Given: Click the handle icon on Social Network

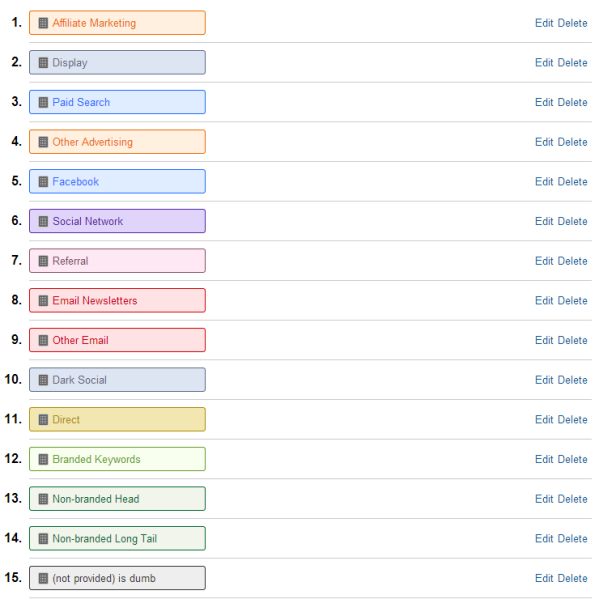Looking at the screenshot, I should 43,221.
